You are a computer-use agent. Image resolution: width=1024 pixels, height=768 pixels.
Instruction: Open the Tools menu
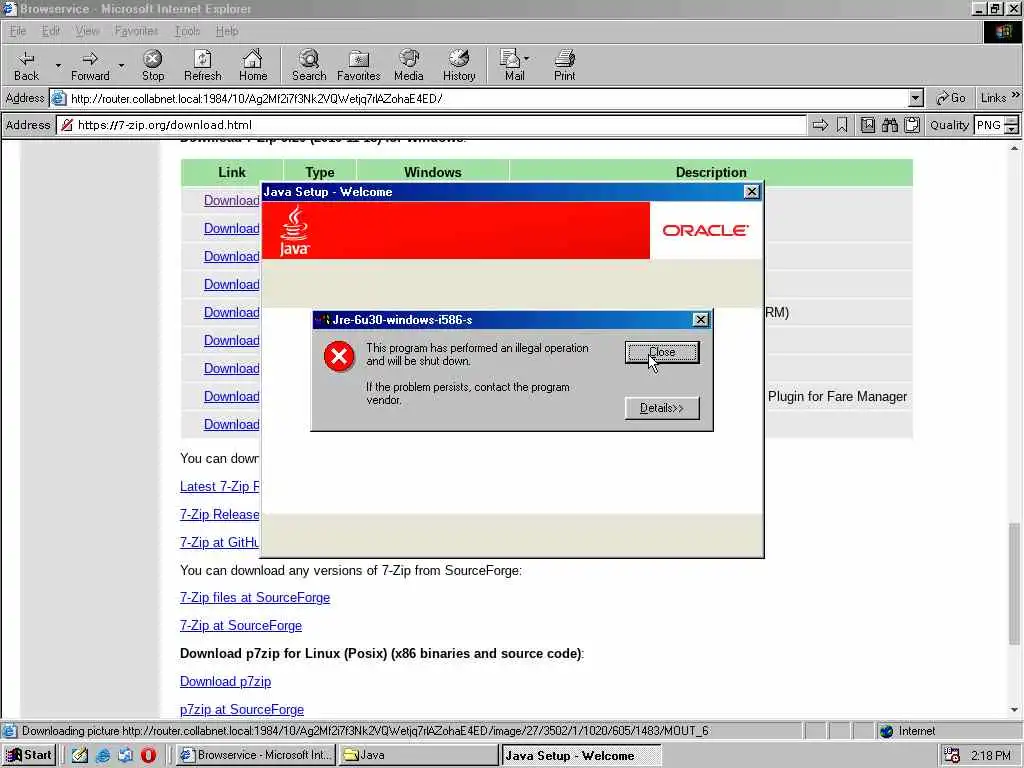(x=187, y=31)
